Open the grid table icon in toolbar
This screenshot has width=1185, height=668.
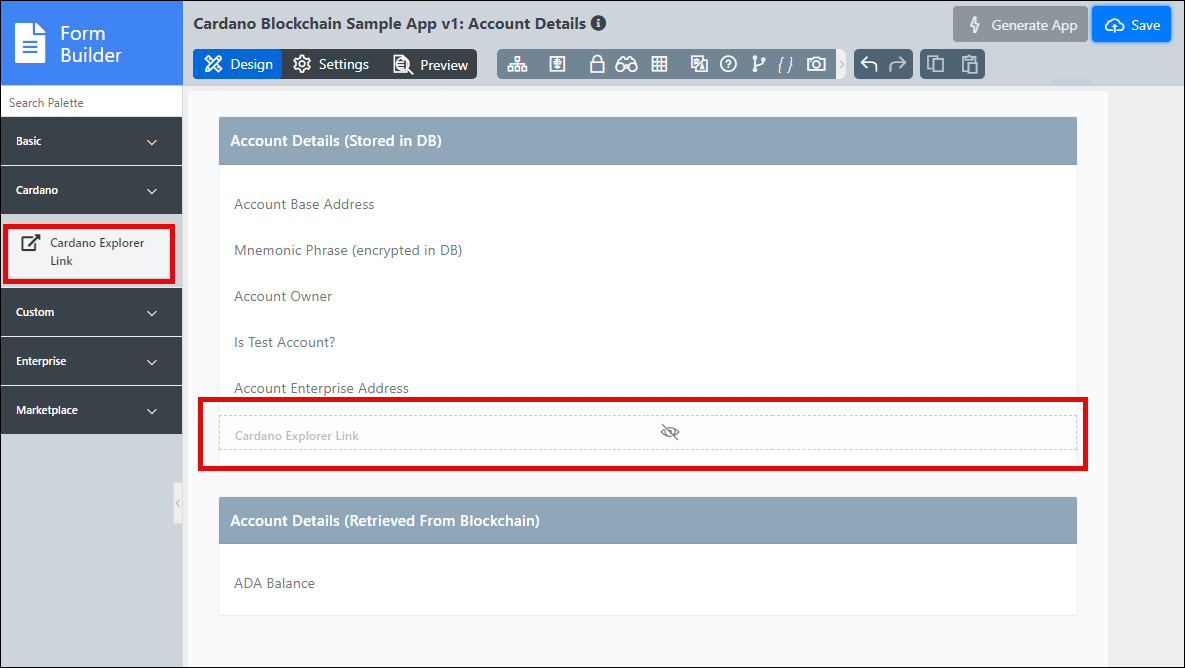pyautogui.click(x=659, y=64)
